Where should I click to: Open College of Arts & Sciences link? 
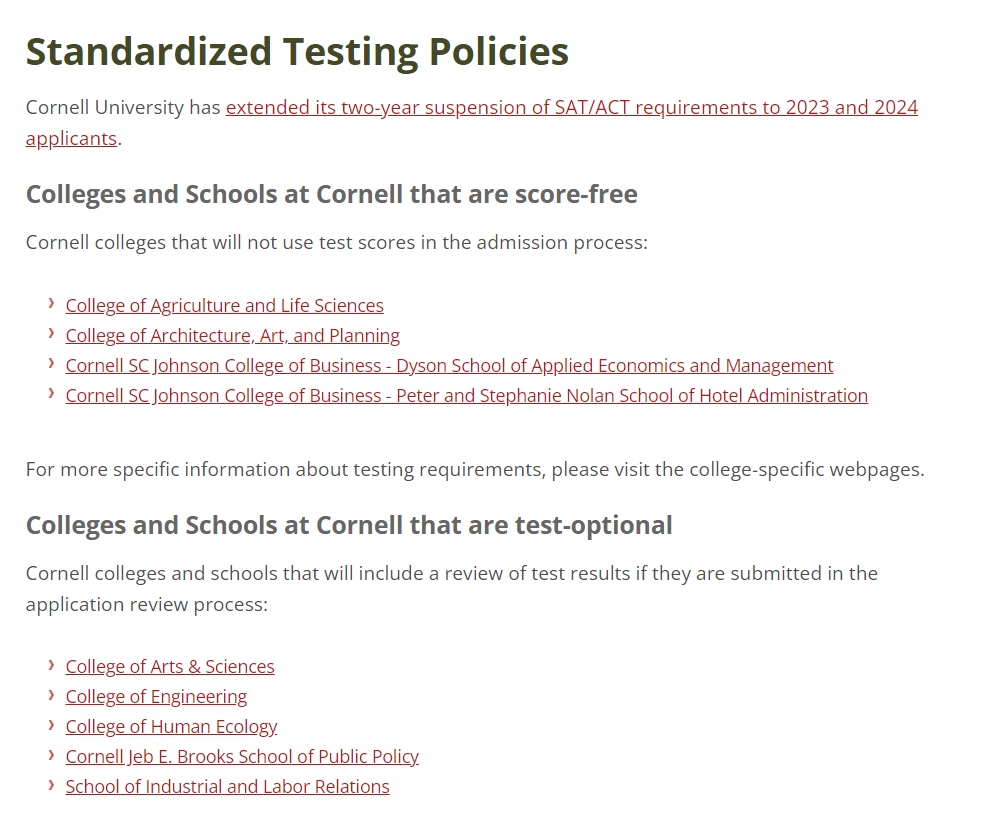coord(170,667)
